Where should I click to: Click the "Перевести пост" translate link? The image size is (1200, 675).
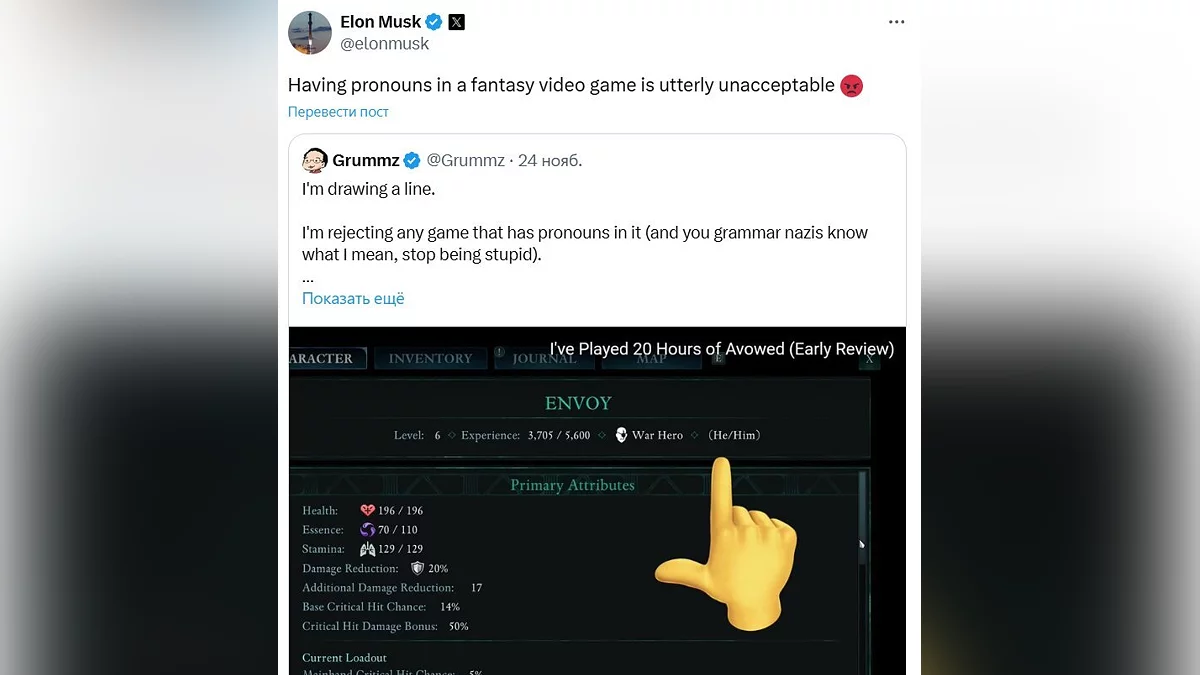coord(338,112)
